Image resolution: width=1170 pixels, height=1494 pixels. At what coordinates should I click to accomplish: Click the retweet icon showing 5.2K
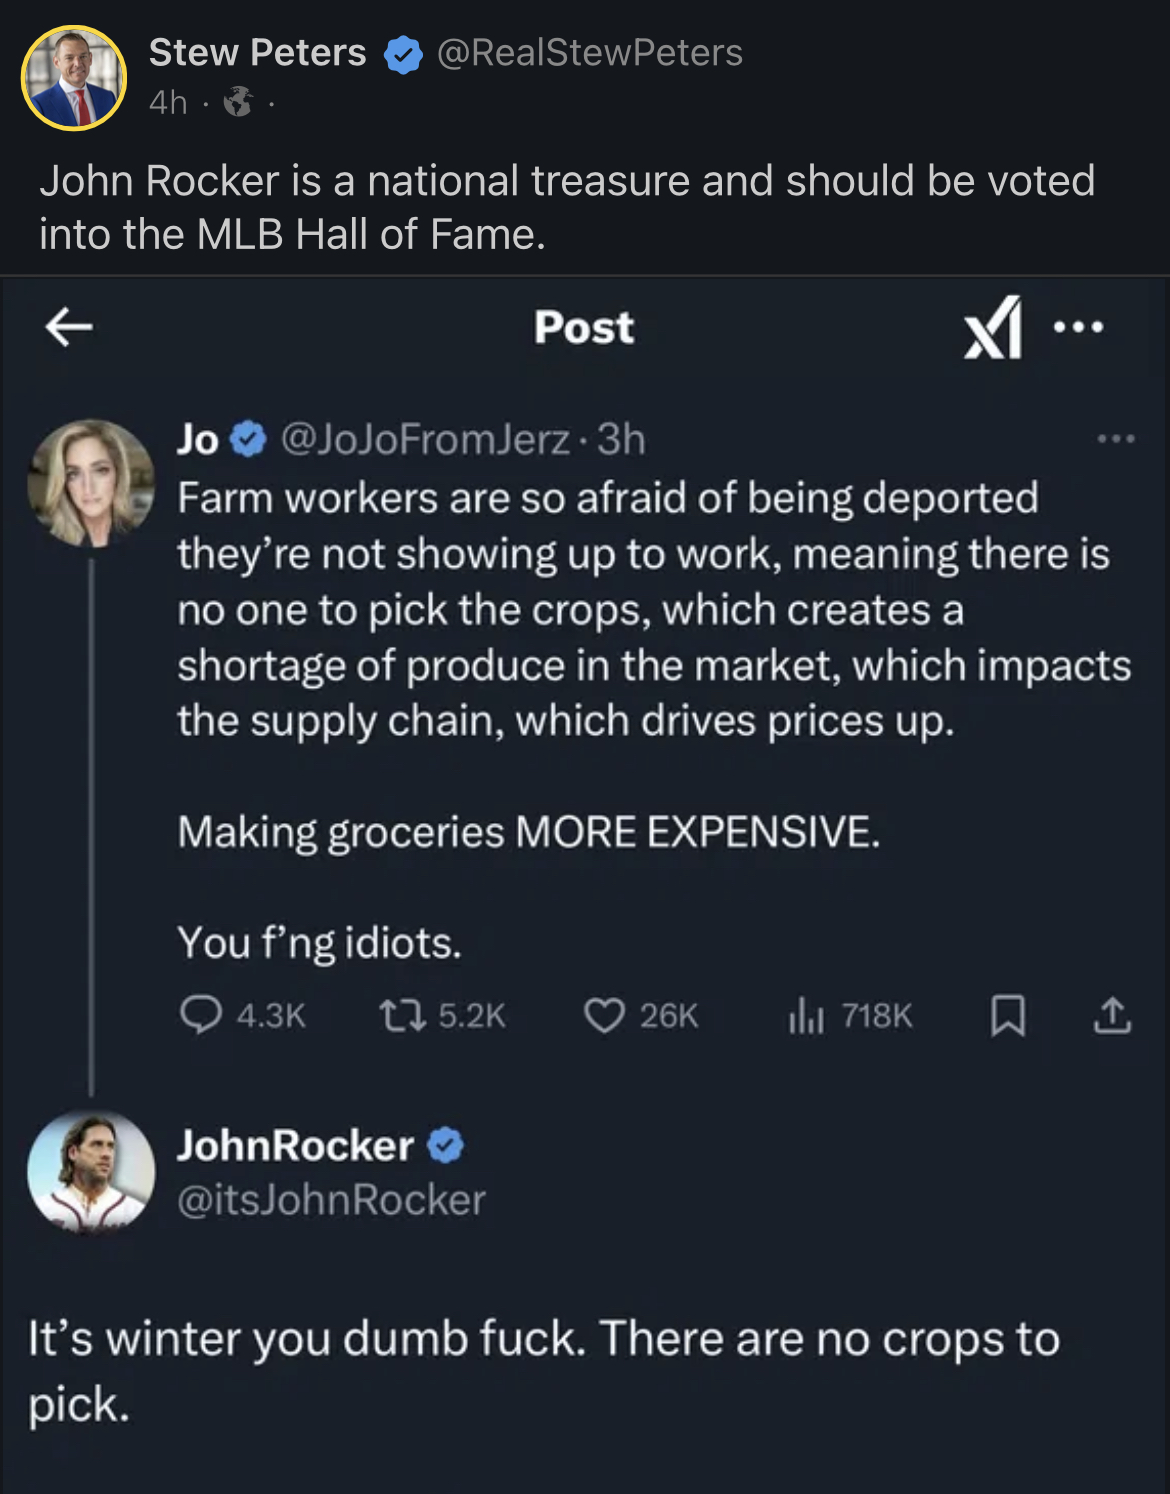click(x=403, y=1016)
